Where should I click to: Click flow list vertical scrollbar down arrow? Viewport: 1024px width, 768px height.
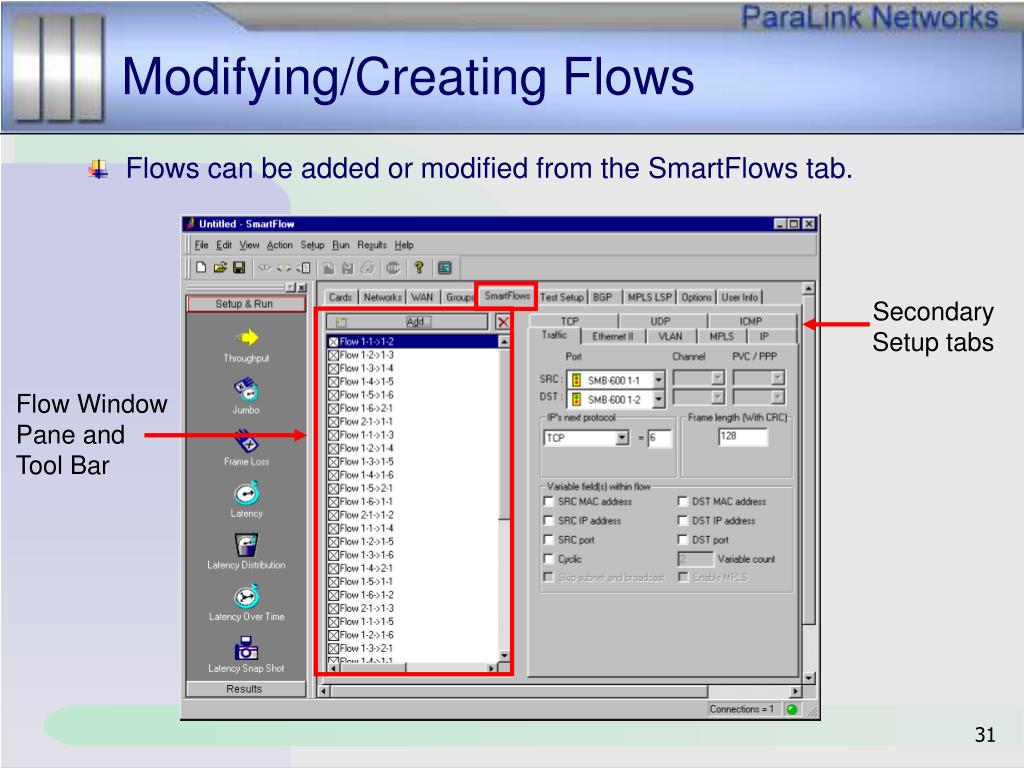(x=504, y=656)
